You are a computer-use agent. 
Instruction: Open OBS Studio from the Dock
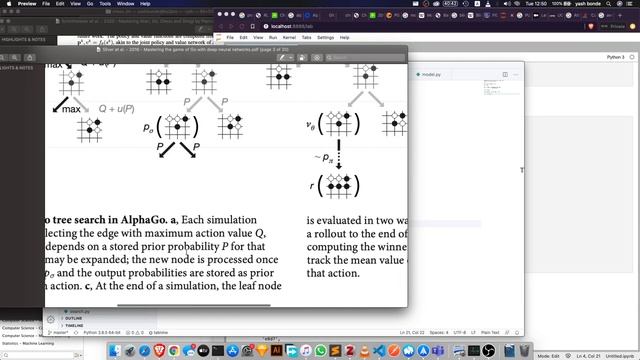tap(489, 350)
